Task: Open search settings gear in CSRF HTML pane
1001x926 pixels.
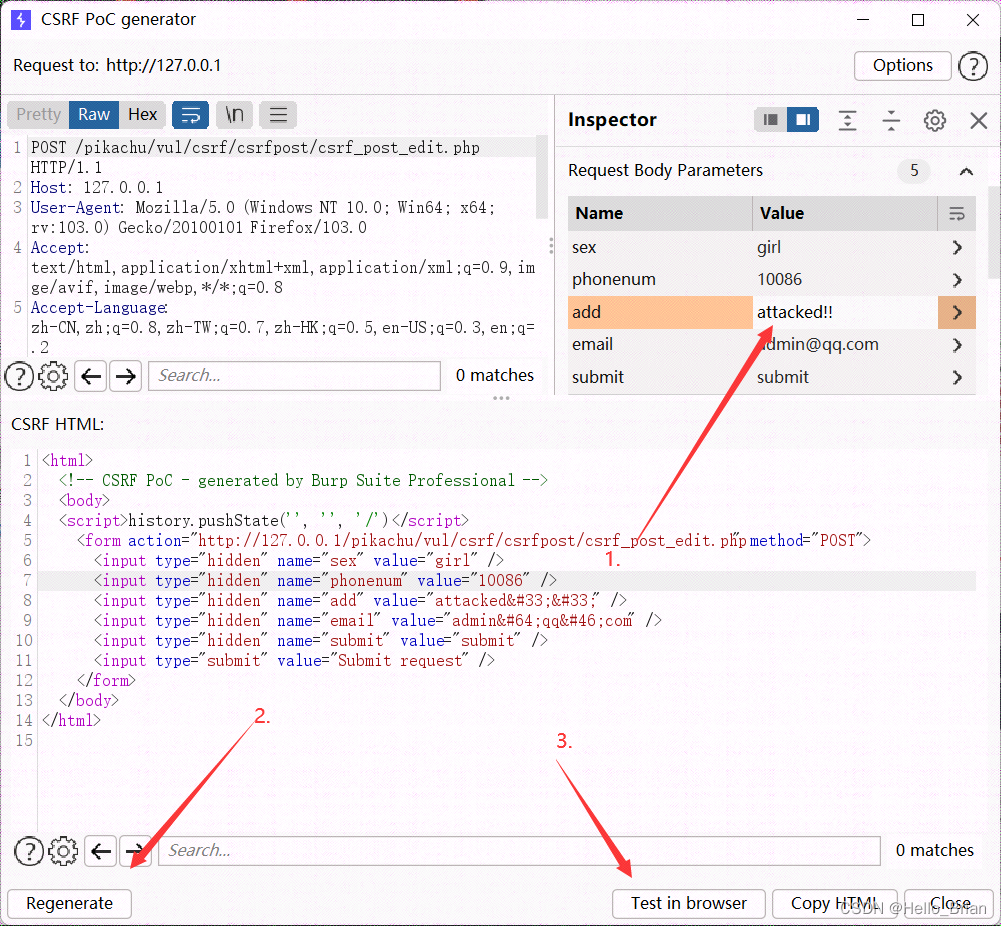Action: [63, 851]
